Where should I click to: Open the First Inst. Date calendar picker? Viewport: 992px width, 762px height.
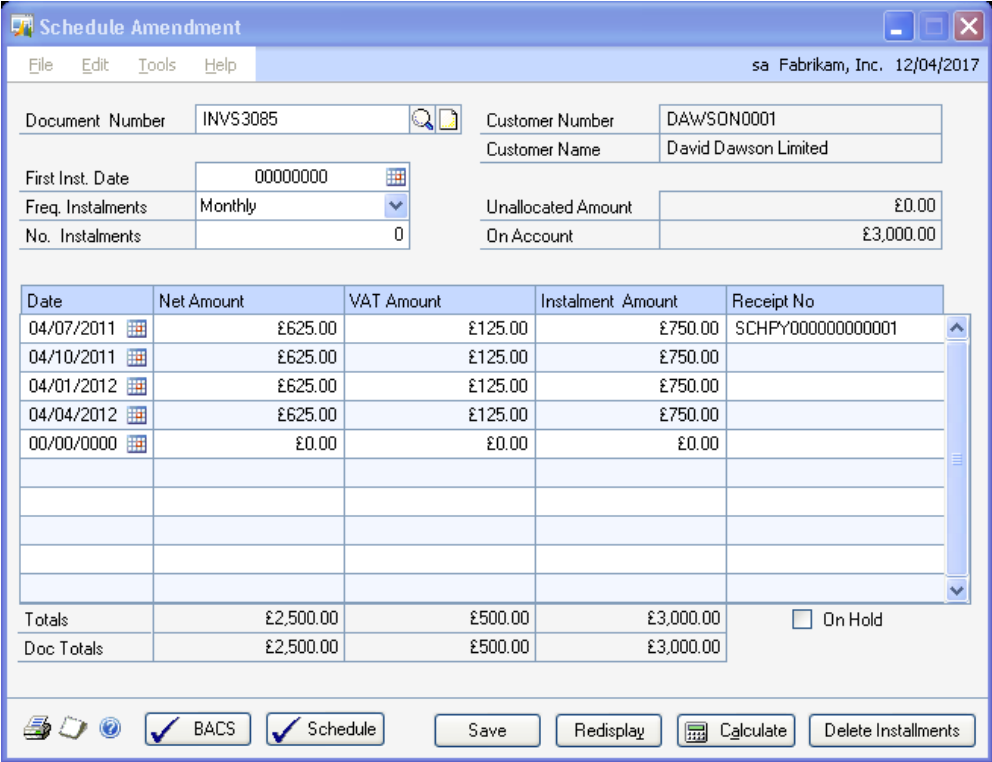(396, 178)
